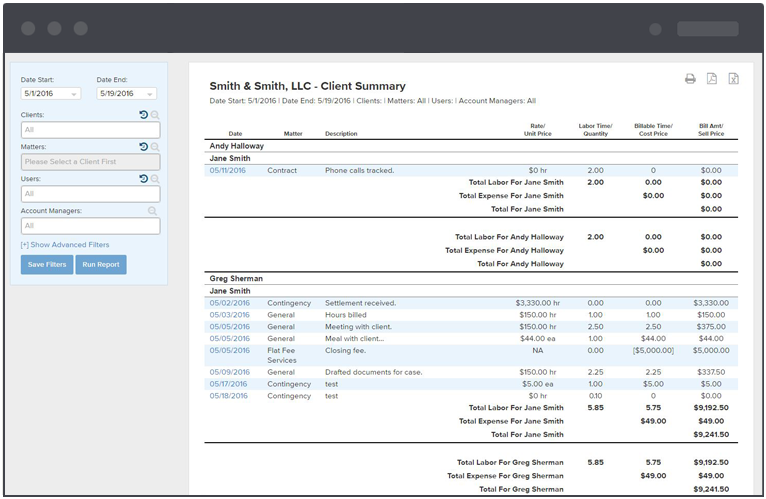This screenshot has width=766, height=499.
Task: Search clients with magnifier icon
Action: pyautogui.click(x=155, y=115)
